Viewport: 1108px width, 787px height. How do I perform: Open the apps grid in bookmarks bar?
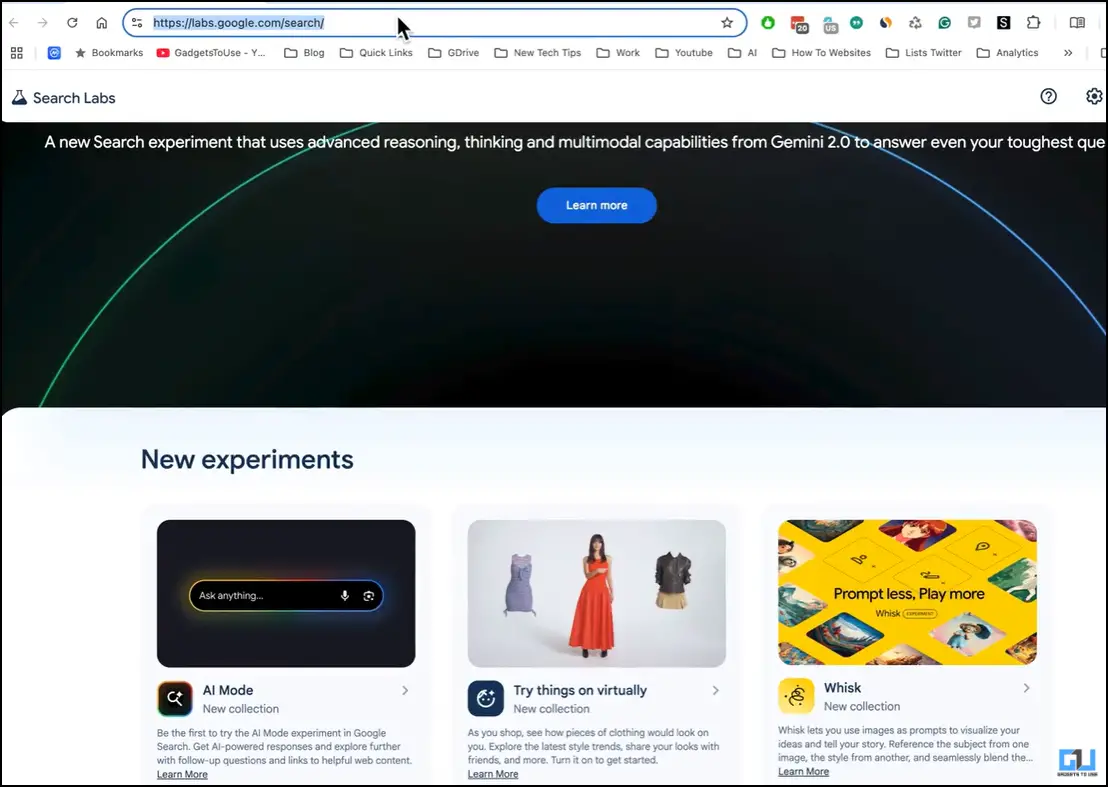(17, 53)
